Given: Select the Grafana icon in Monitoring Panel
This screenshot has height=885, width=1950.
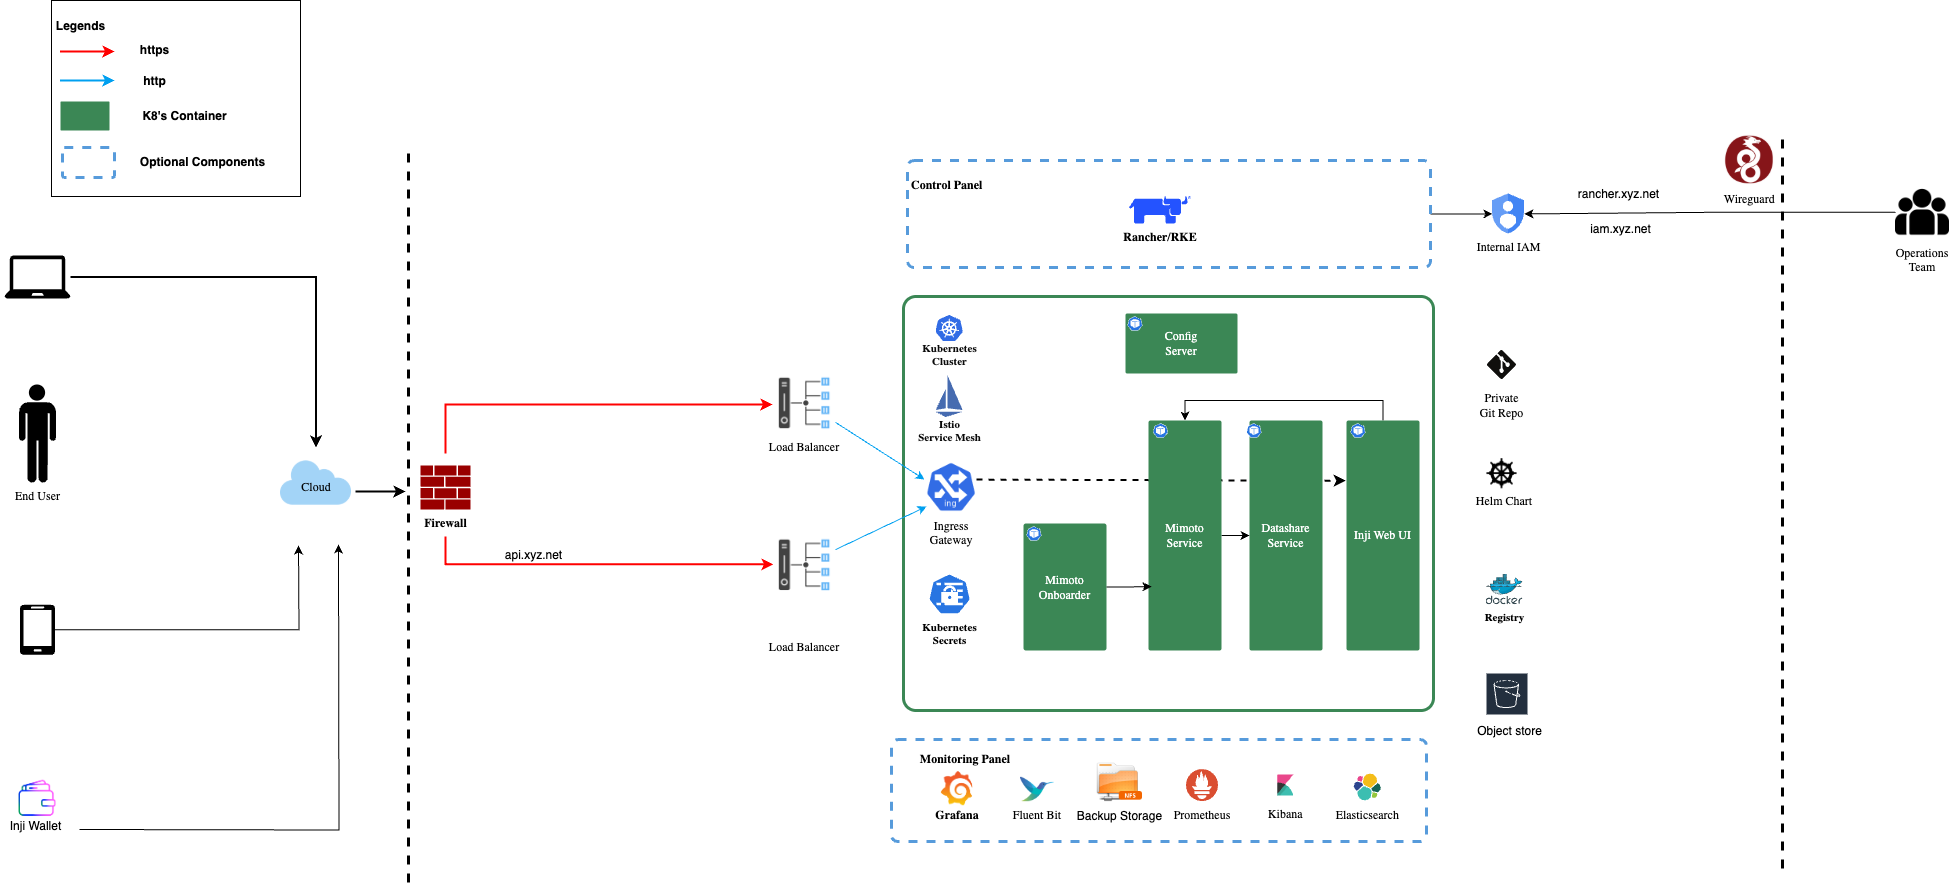Looking at the screenshot, I should click(957, 788).
